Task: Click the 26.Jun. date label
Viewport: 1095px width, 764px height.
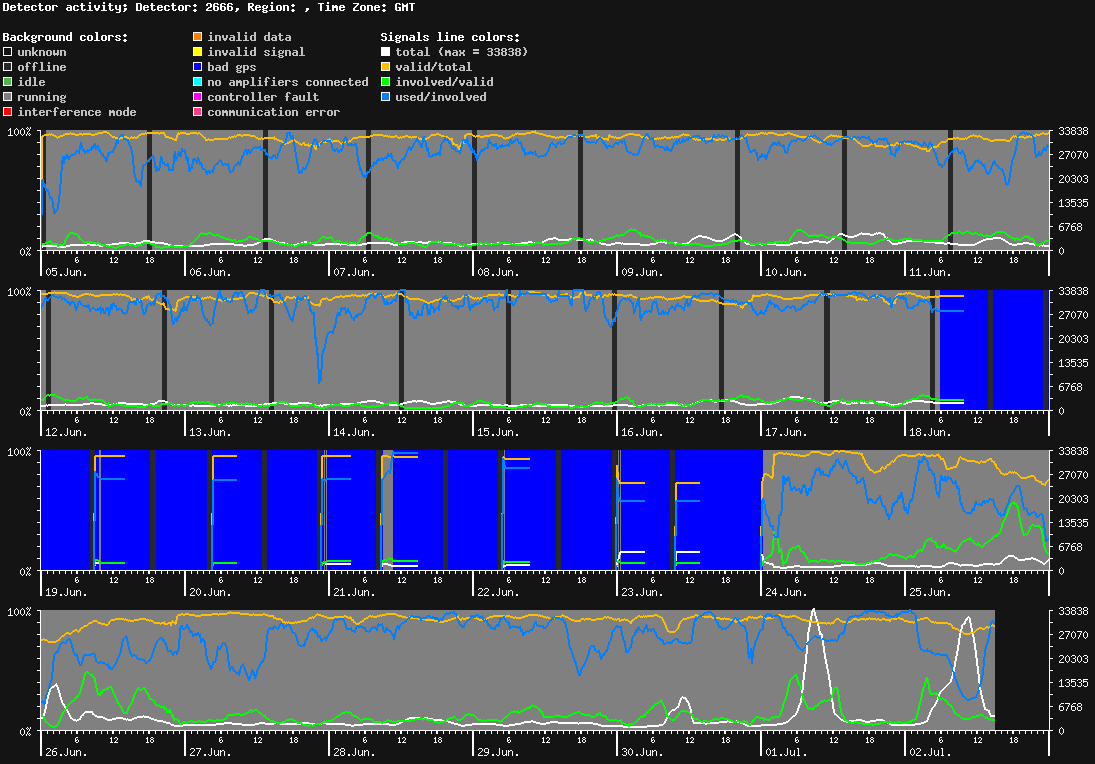Action: point(66,752)
